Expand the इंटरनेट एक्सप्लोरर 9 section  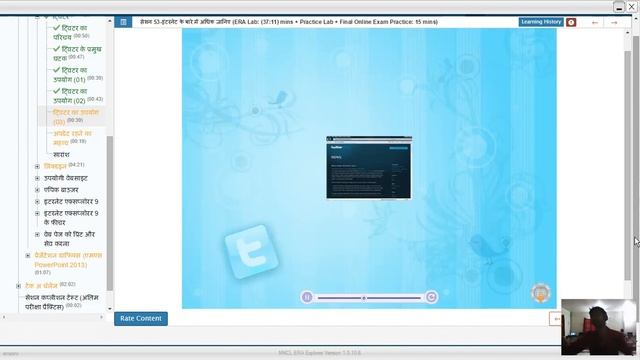click(x=37, y=202)
